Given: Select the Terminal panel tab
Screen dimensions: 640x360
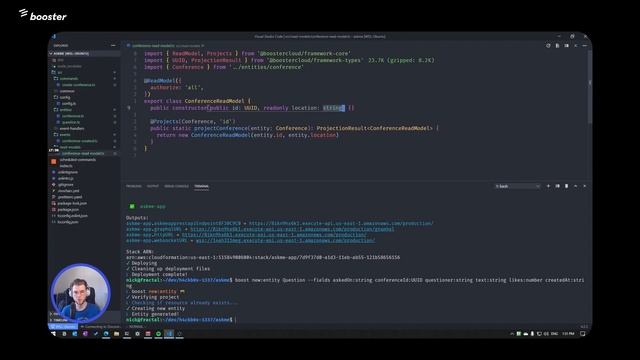Looking at the screenshot, I should point(201,186).
